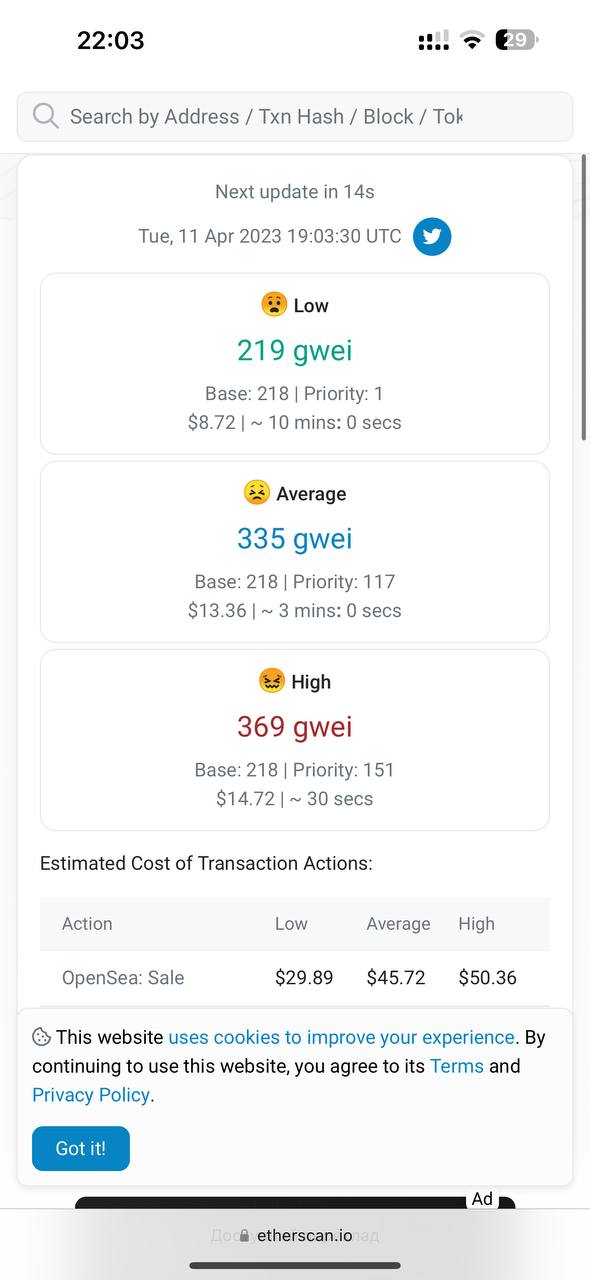590x1280 pixels.
Task: Focus the Search by Address field
Action: [x=295, y=117]
